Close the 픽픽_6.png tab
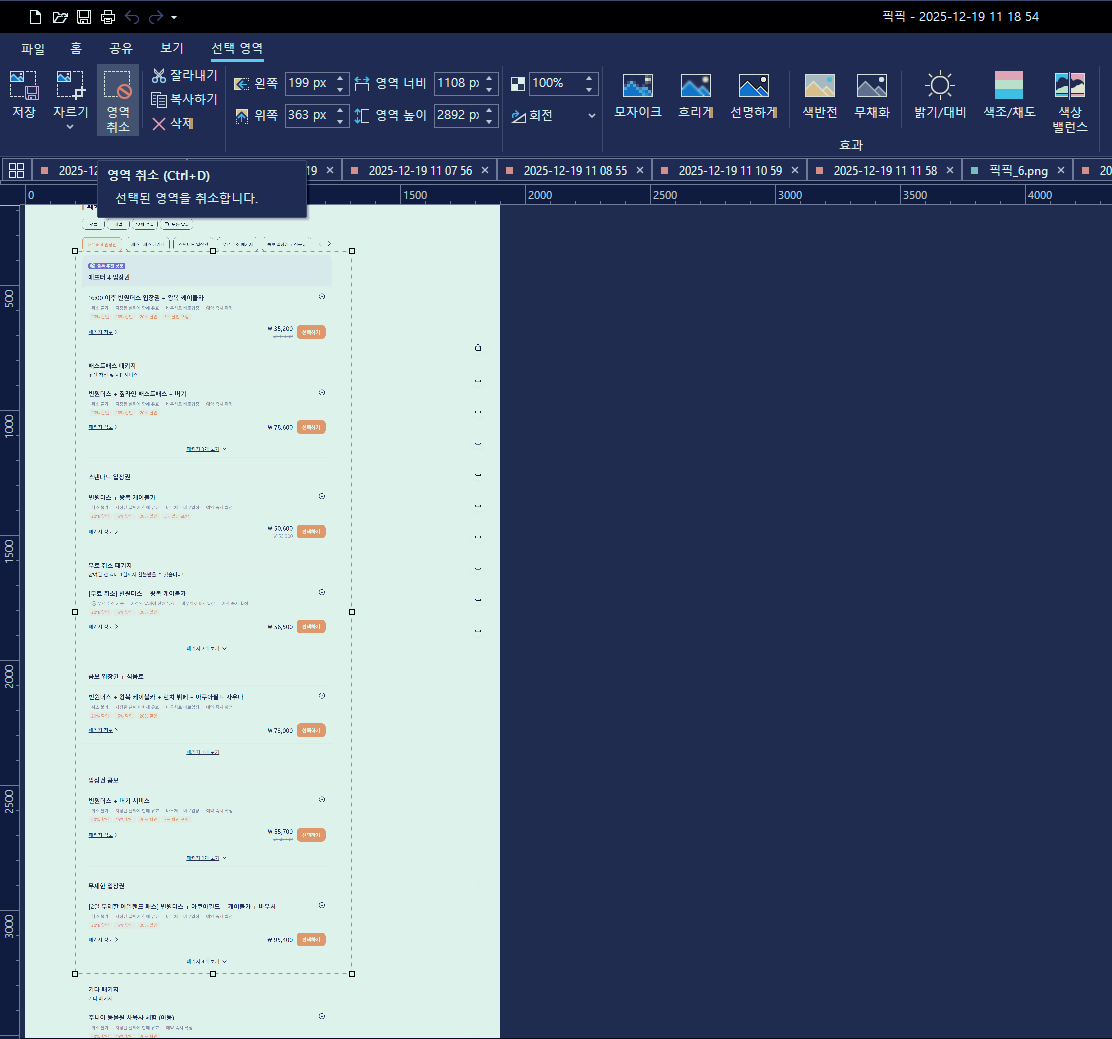 pyautogui.click(x=1061, y=170)
